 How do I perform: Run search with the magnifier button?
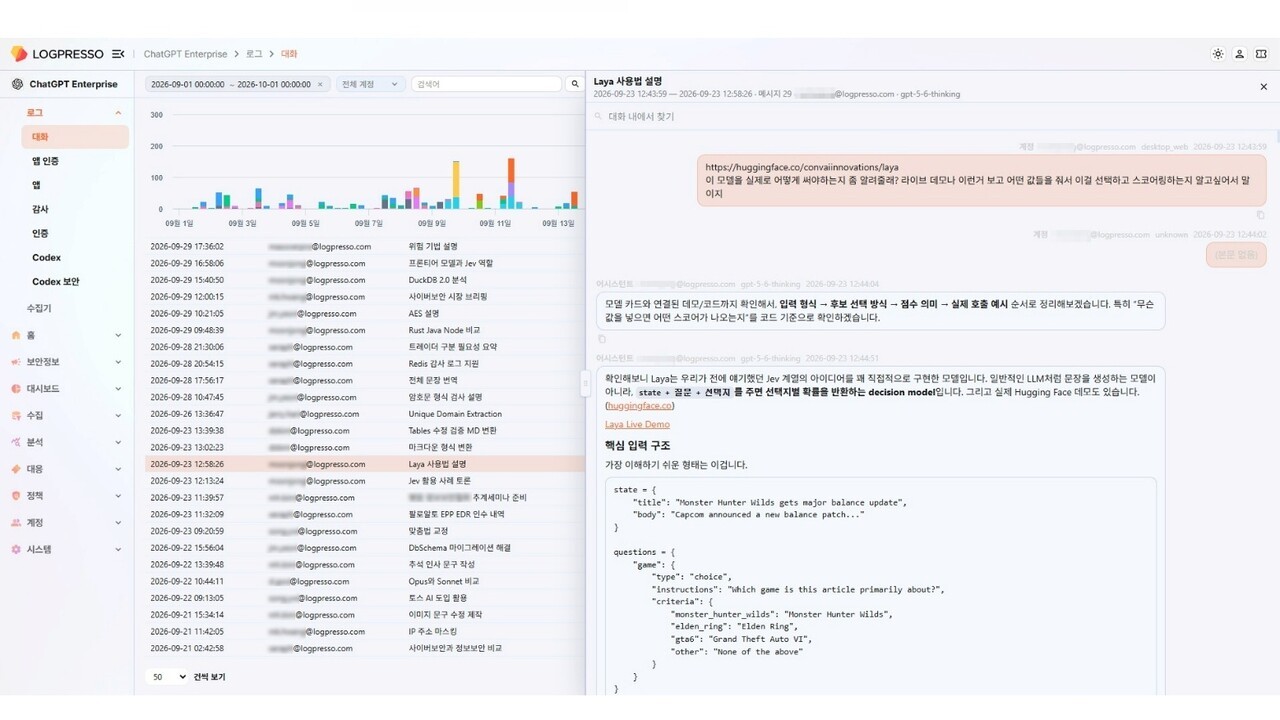click(575, 85)
